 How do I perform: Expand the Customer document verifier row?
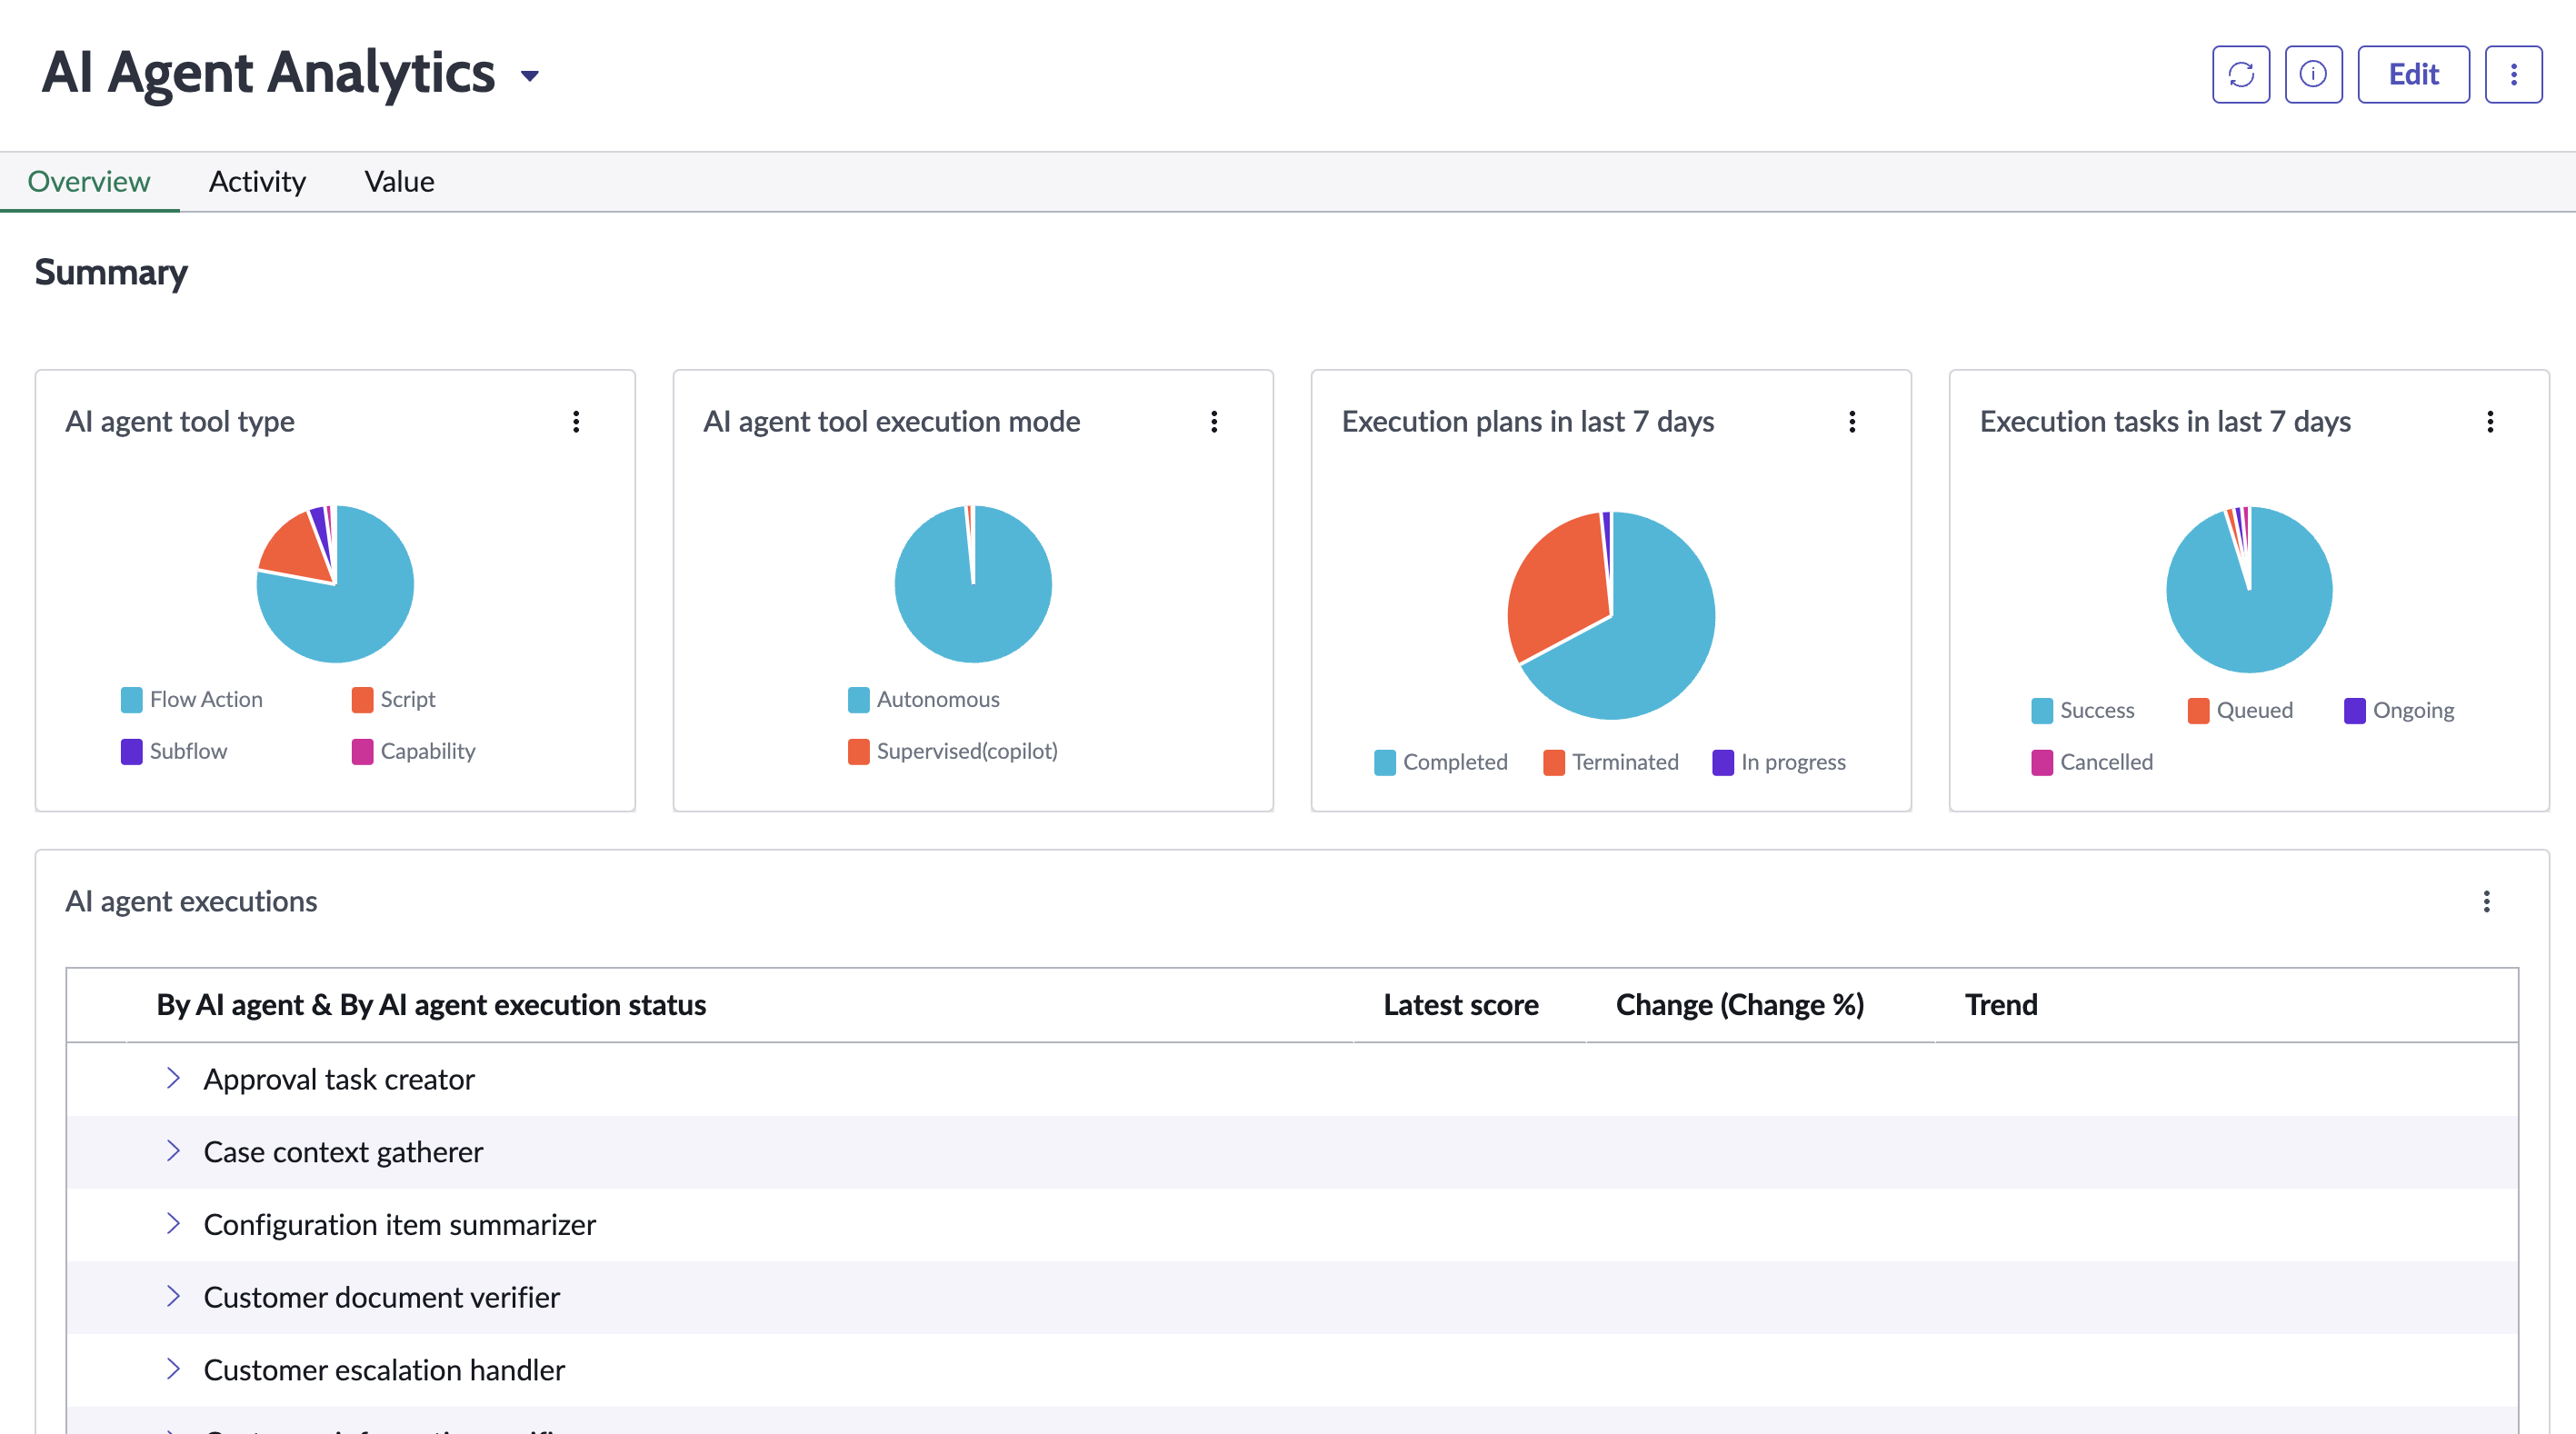pos(173,1296)
